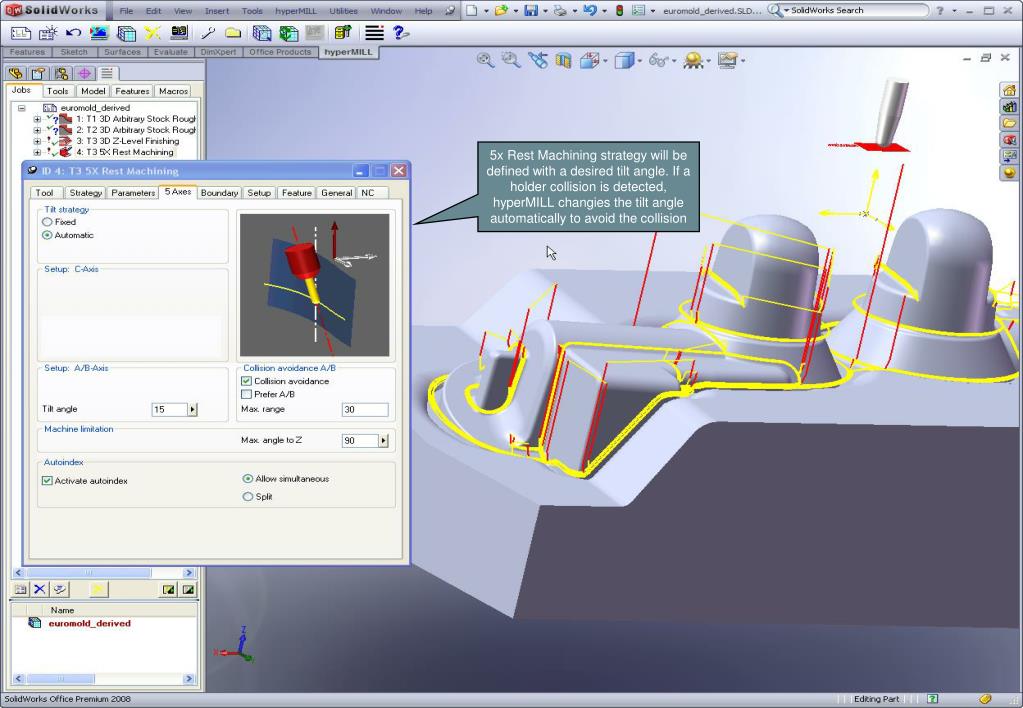Switch to the Strategy tab in dialog
This screenshot has height=708, width=1023.
(x=85, y=192)
